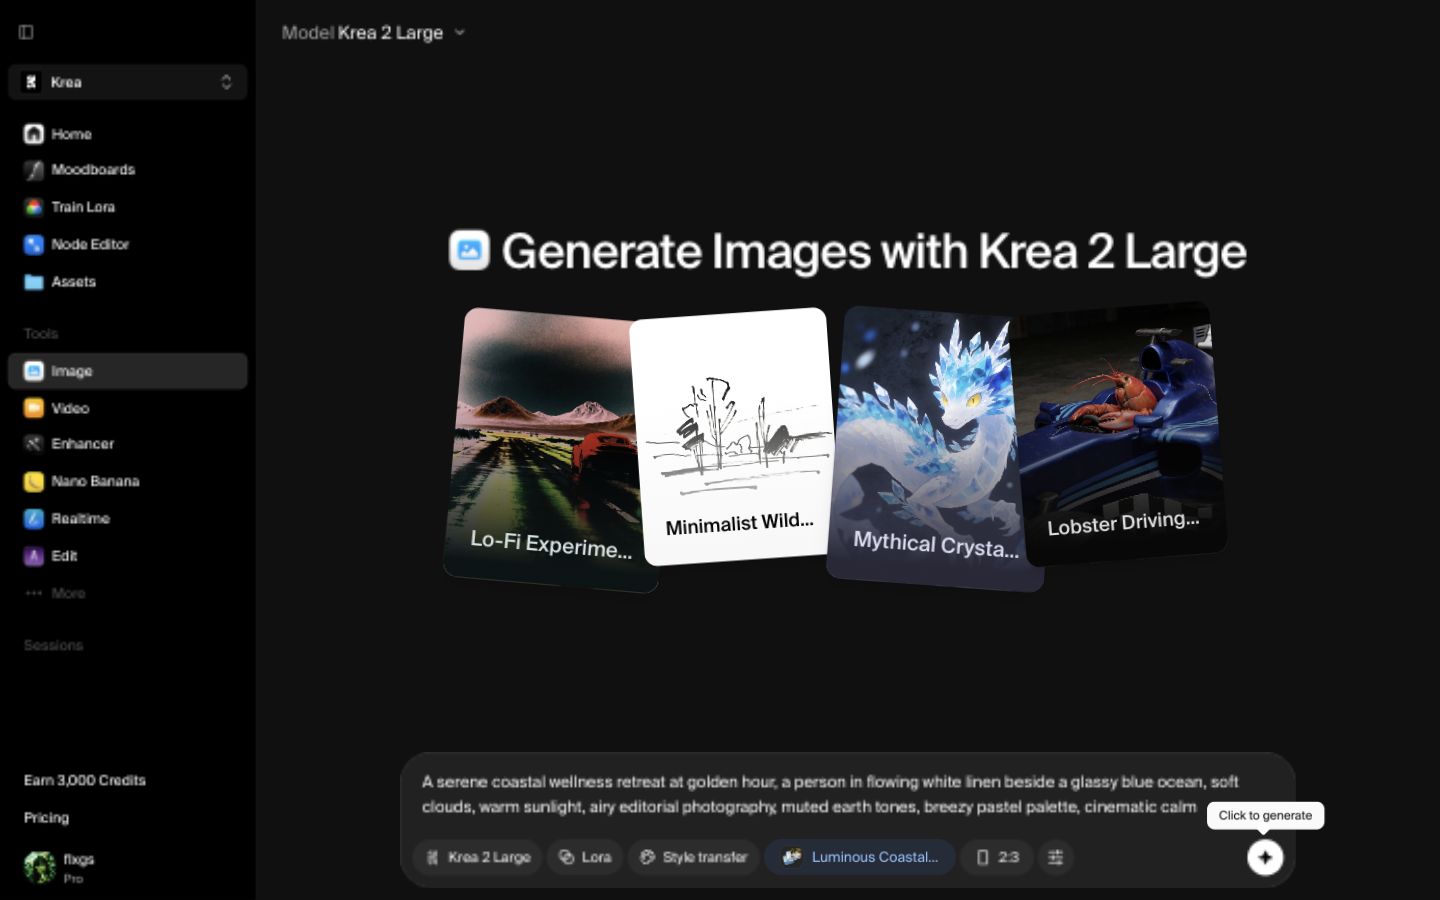Open the Enhancer tool icon
1440x900 pixels.
[x=34, y=444]
